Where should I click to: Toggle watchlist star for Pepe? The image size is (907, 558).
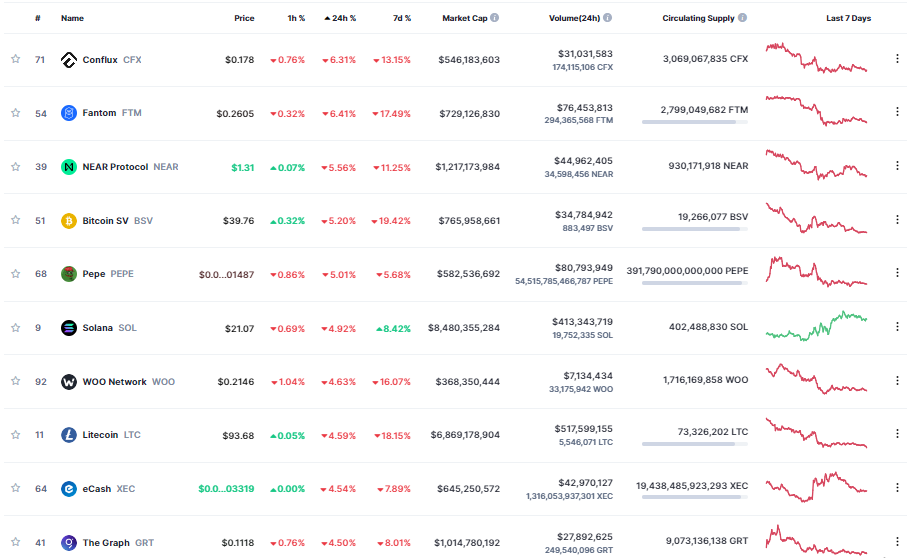[x=16, y=274]
